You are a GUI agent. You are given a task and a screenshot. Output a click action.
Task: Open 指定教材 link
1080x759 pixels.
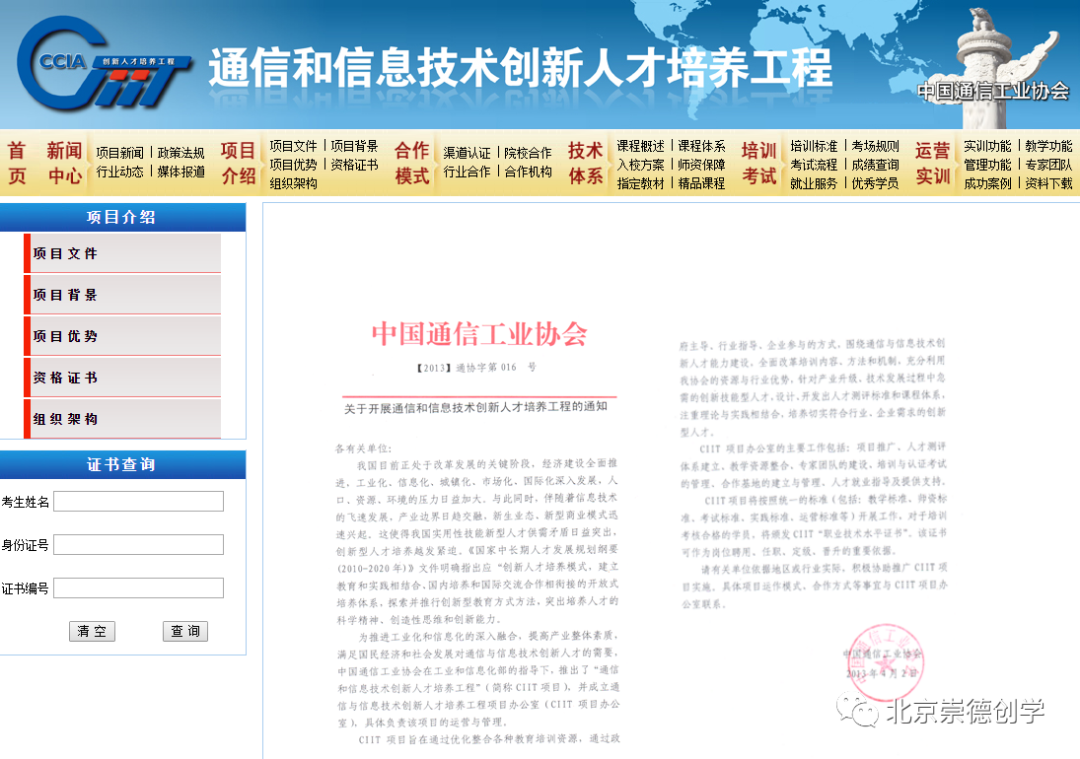[x=641, y=183]
